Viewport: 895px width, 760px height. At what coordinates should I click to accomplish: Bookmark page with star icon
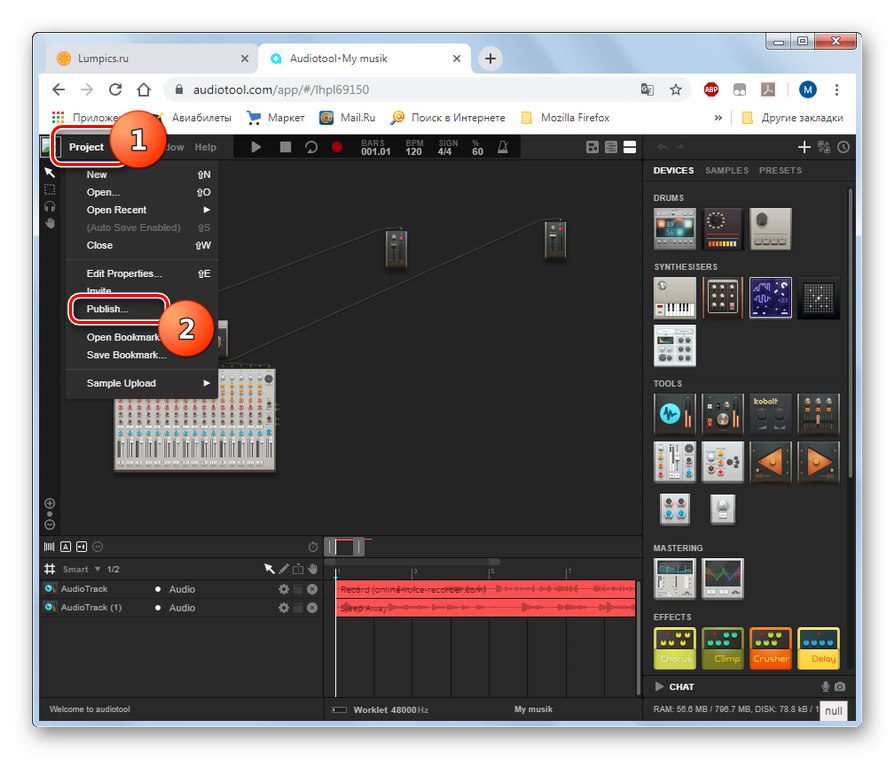676,90
